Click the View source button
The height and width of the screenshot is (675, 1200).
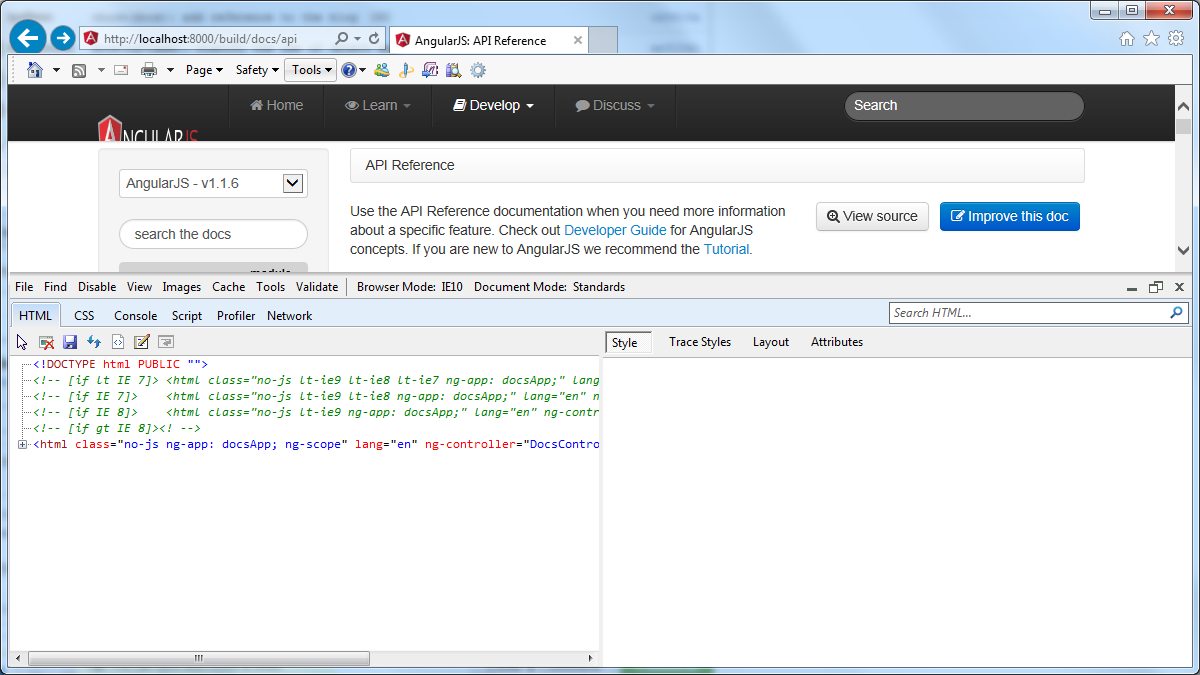872,216
